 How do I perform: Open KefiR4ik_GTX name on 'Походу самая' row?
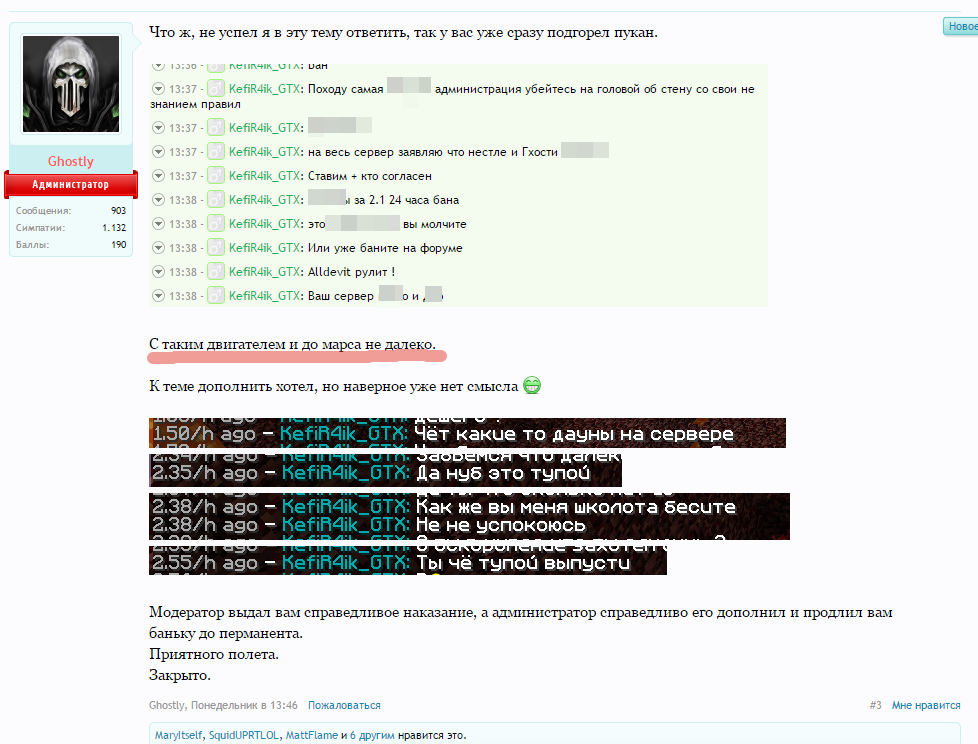264,89
